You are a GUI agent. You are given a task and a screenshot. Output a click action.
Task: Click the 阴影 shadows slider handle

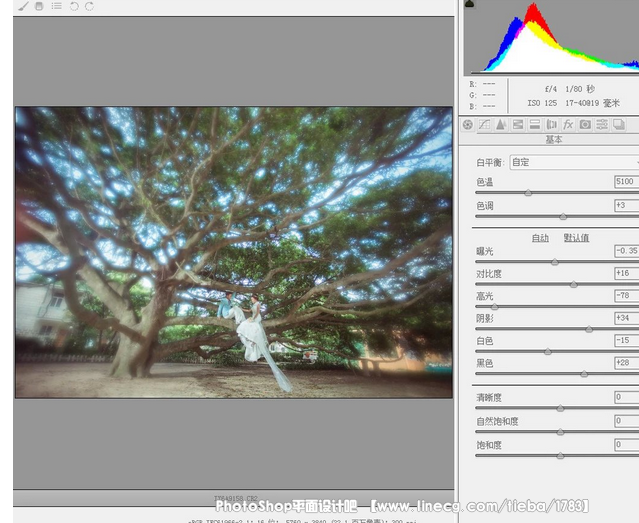coord(589,329)
